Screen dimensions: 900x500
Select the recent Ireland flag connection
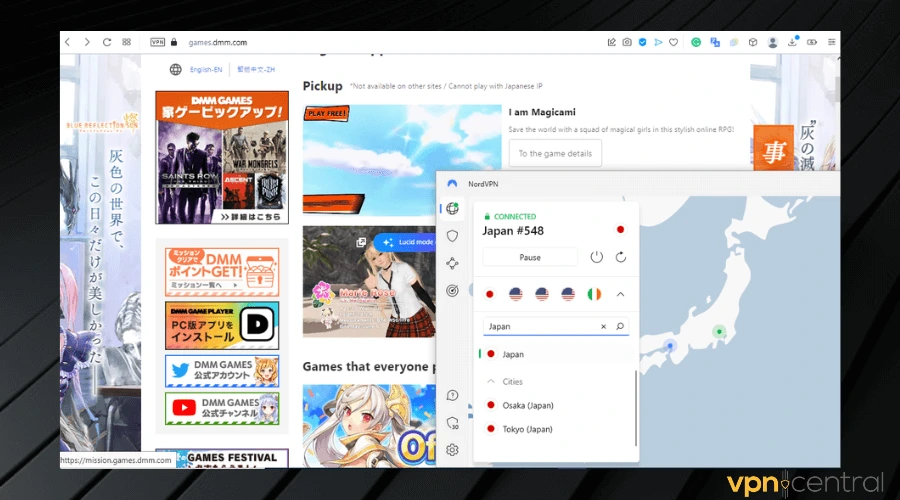tap(594, 294)
